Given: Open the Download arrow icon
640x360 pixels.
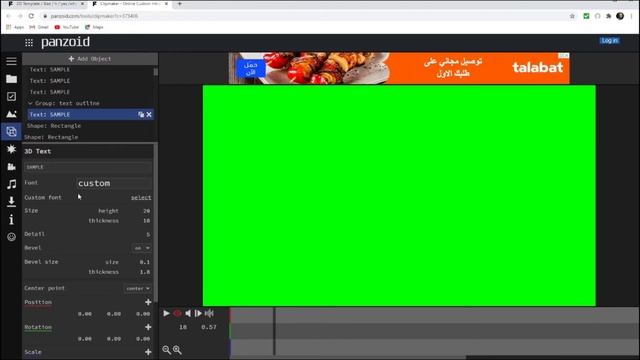Looking at the screenshot, I should pos(11,202).
